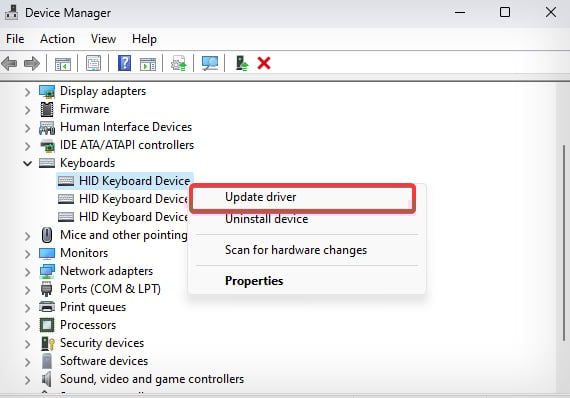Expand the Security devices node
The image size is (570, 398).
(27, 343)
